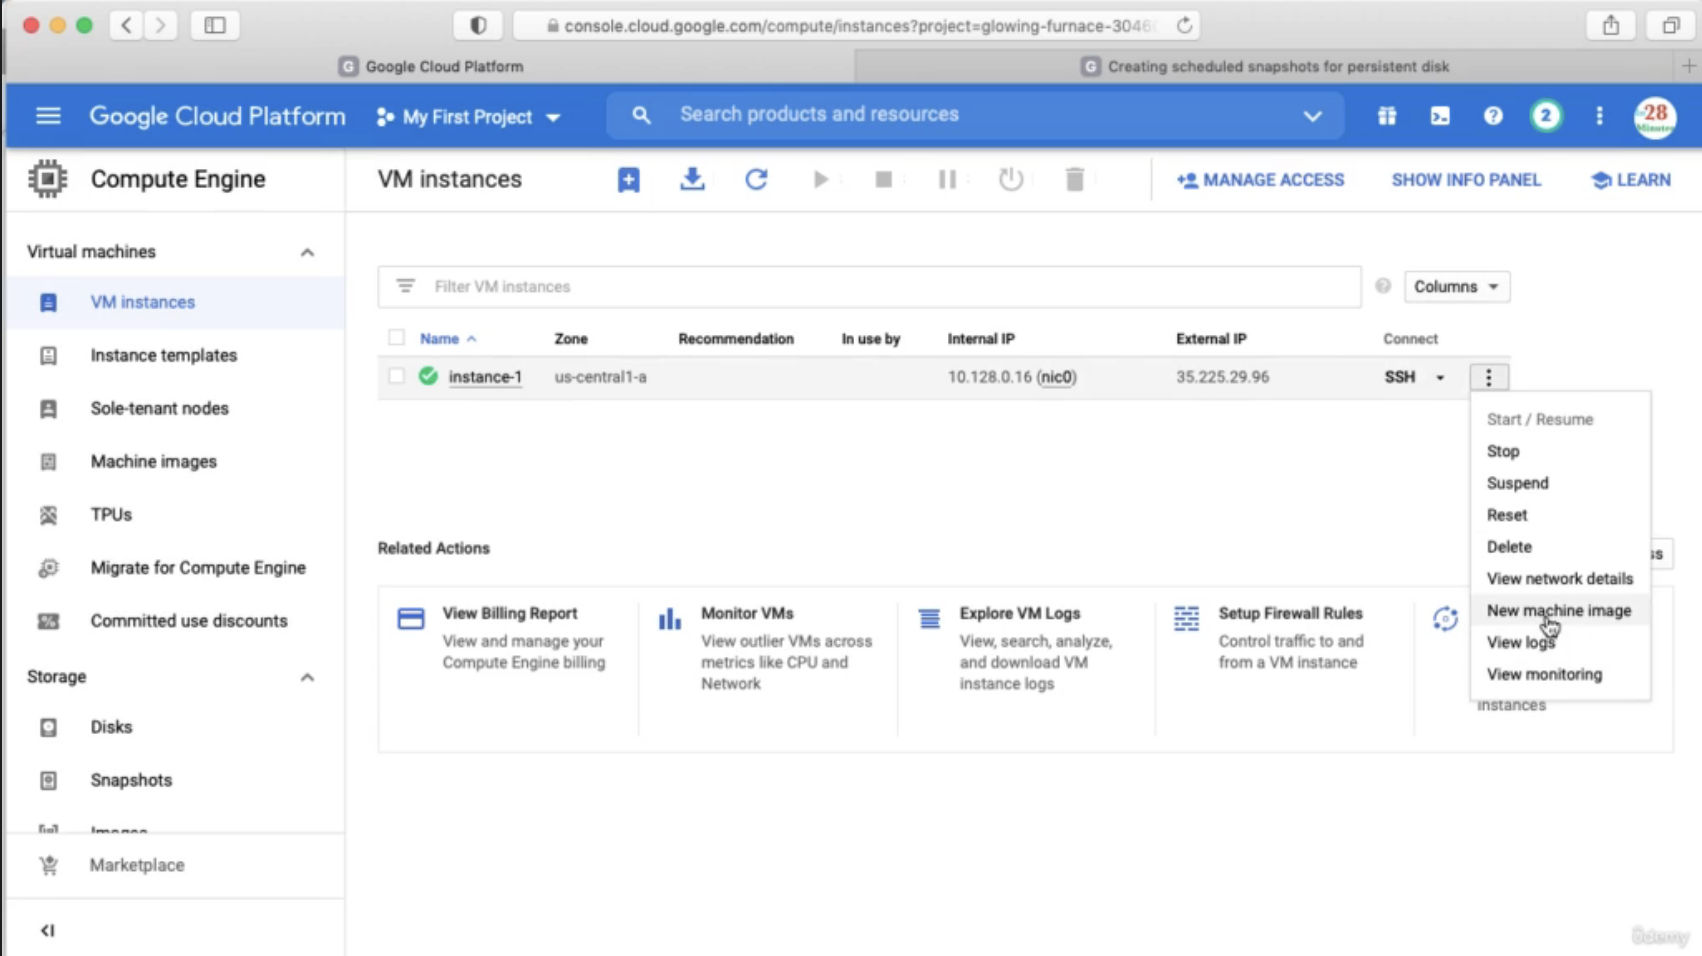Click the Compute Engine chip icon
This screenshot has height=956, width=1702.
pos(47,179)
